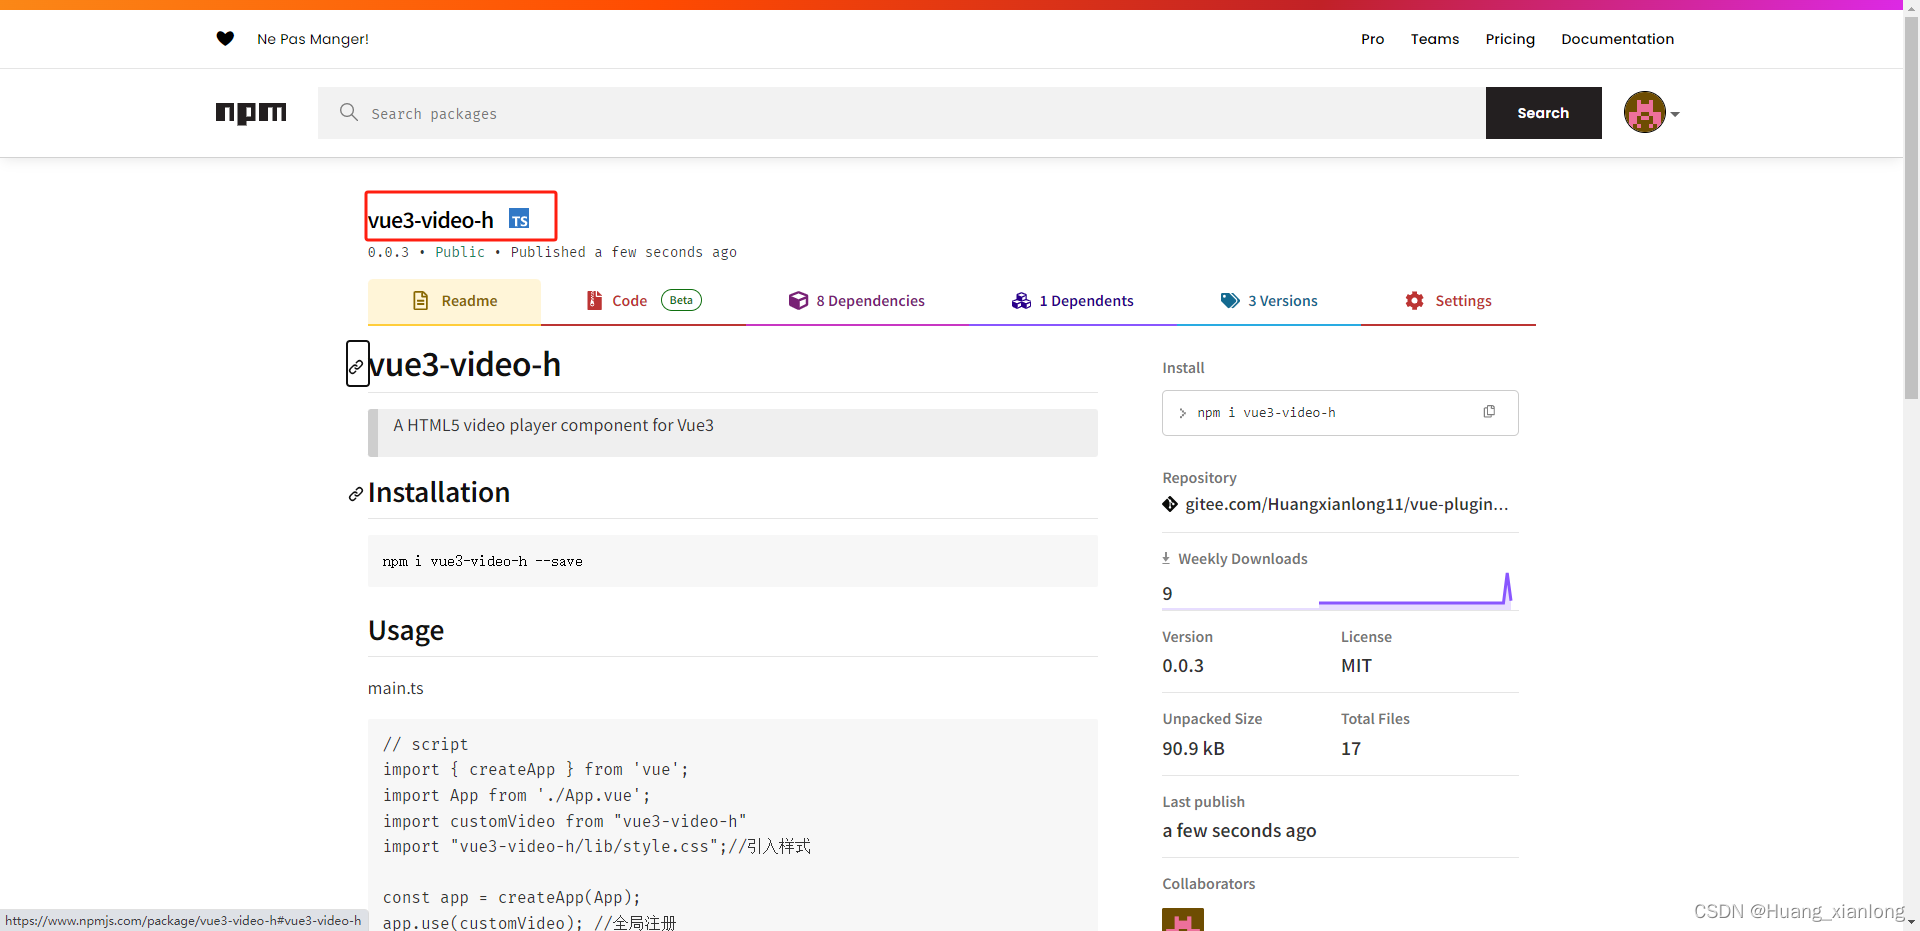Image resolution: width=1920 pixels, height=931 pixels.
Task: Click the magnifier icon in search bar
Action: 348,112
